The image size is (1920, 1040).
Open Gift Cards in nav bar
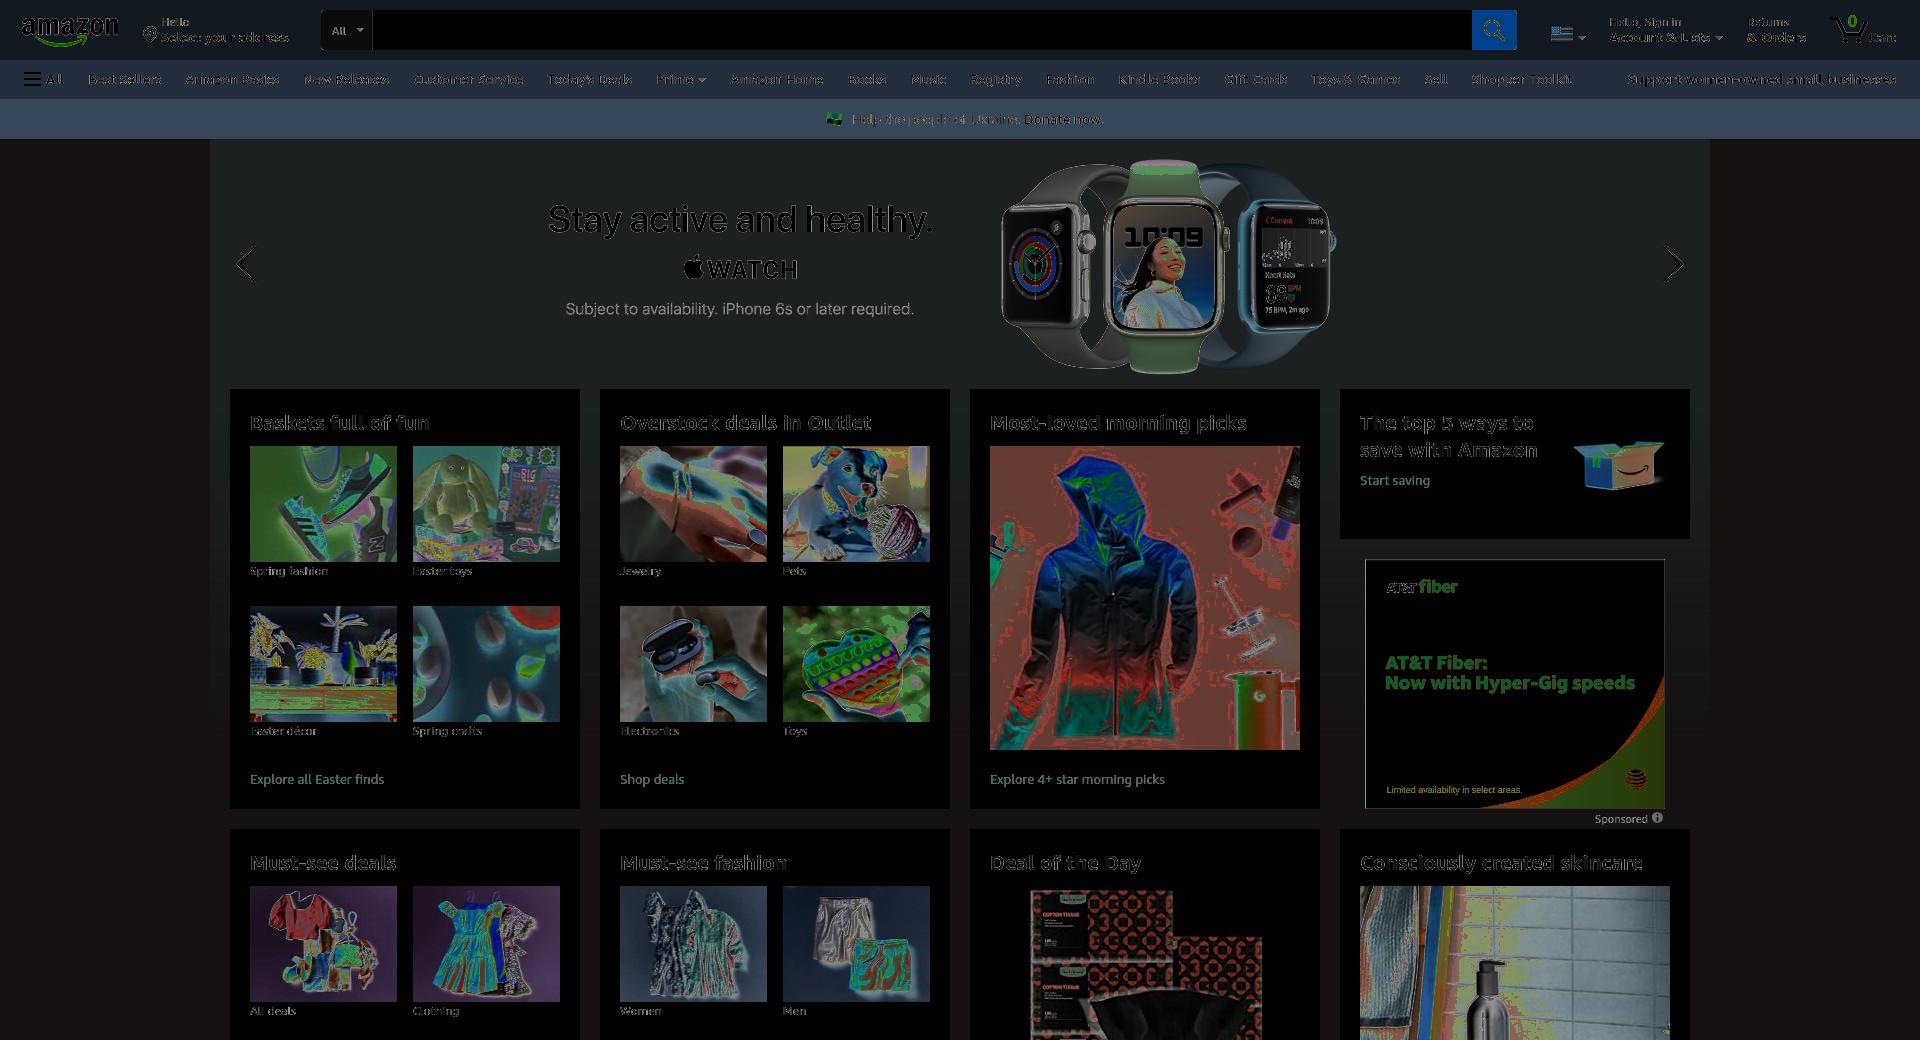coord(1256,79)
